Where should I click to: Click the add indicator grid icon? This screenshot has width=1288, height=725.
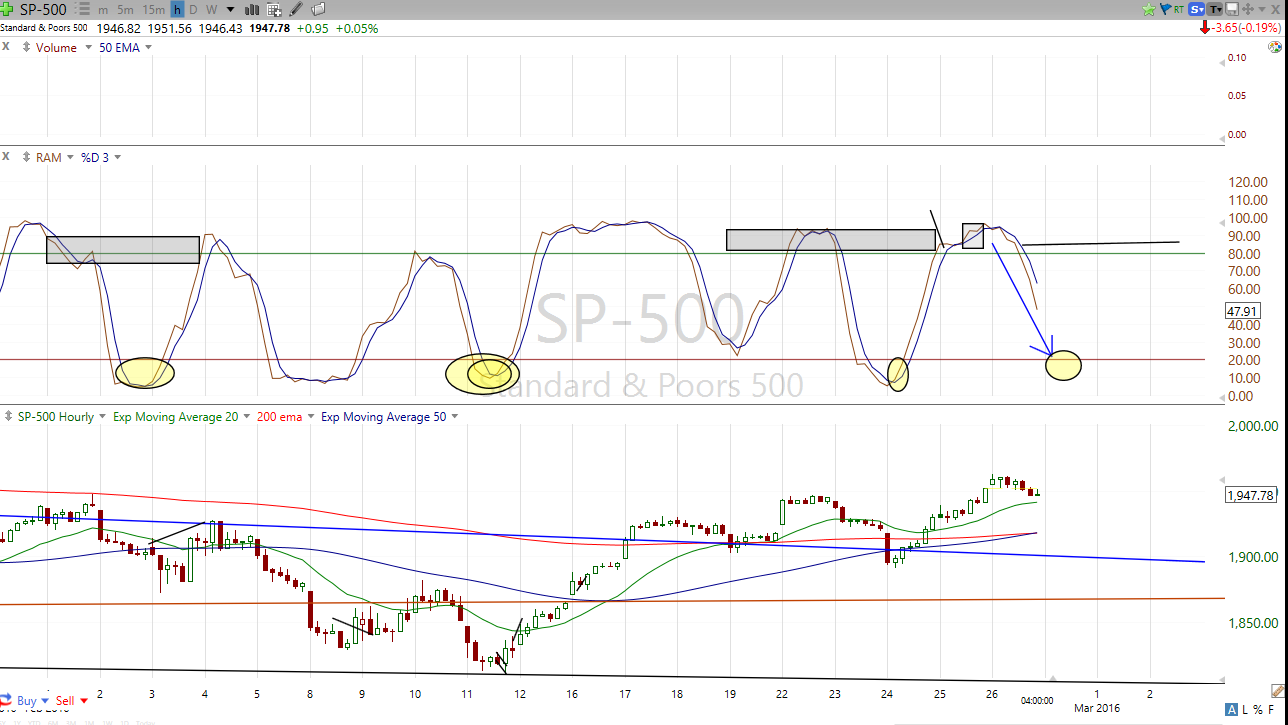tap(273, 10)
